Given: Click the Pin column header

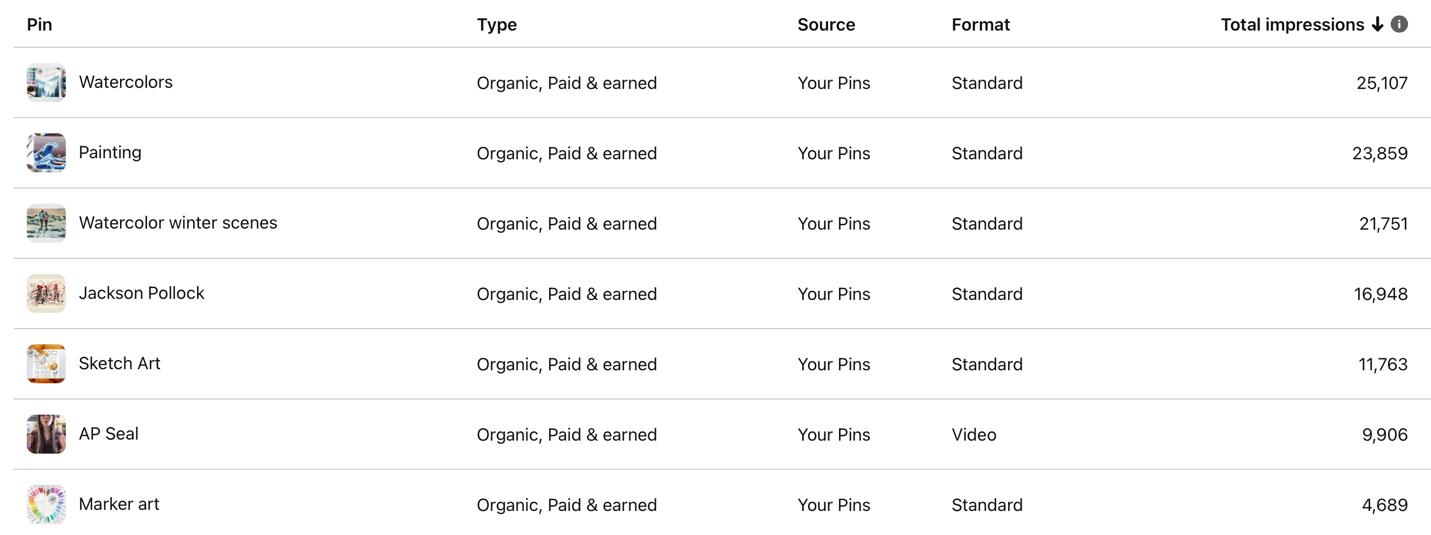Looking at the screenshot, I should (x=39, y=25).
